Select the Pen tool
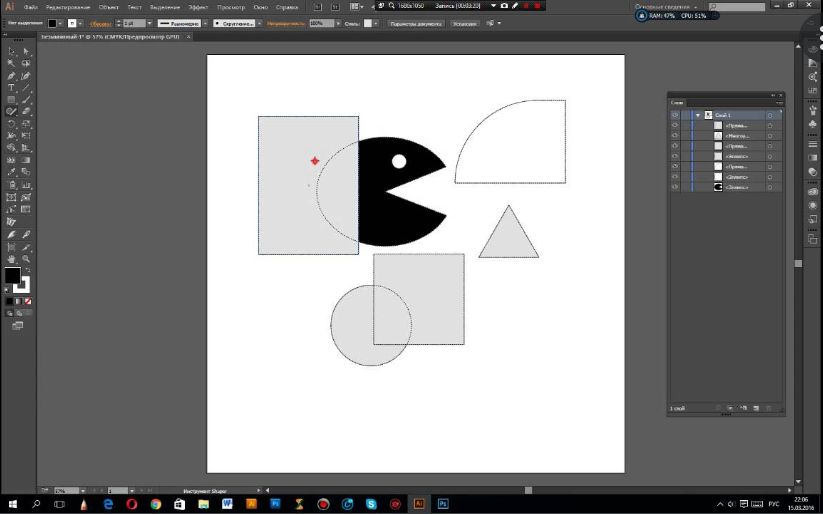Viewport: 823px width, 514px height. [x=11, y=75]
